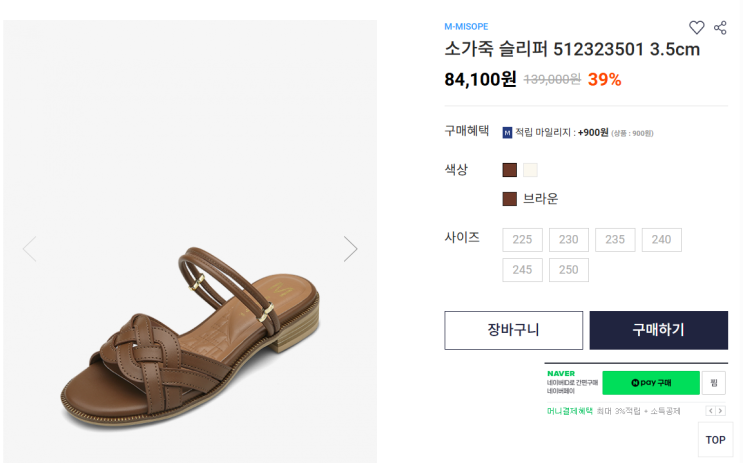Screen dimensions: 743x463
Task: Pick size 245
Action: tap(522, 270)
